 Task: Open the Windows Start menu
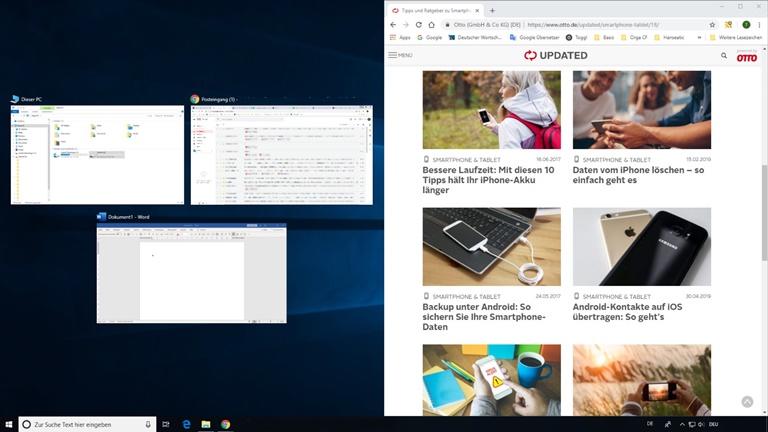(9, 424)
